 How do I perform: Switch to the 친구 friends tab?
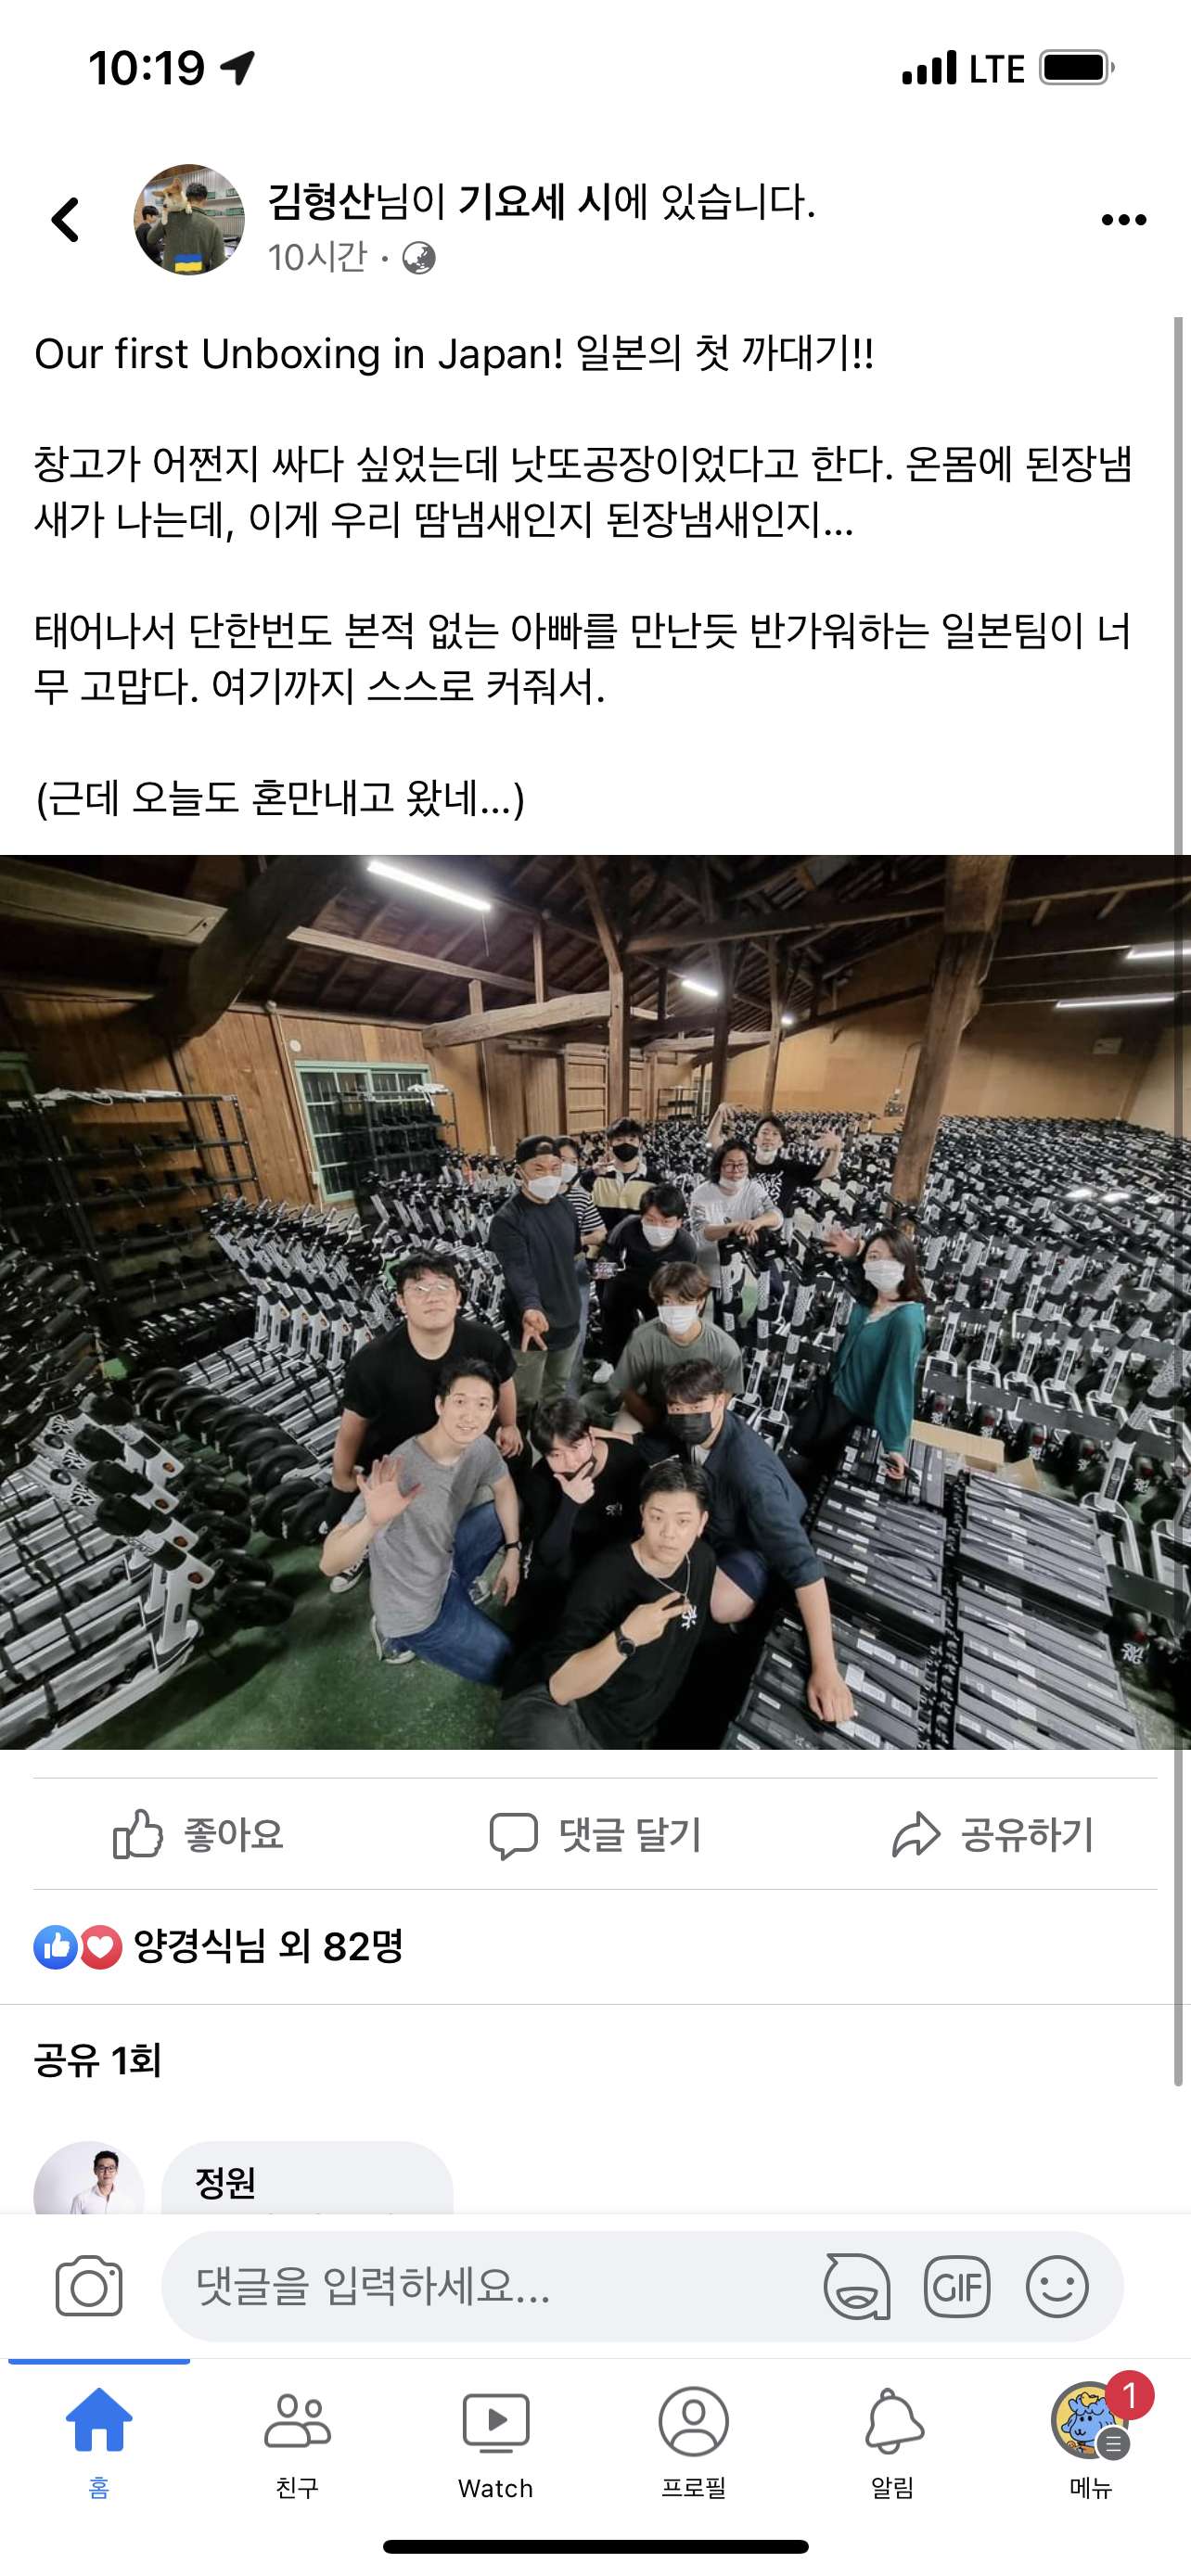[297, 2442]
